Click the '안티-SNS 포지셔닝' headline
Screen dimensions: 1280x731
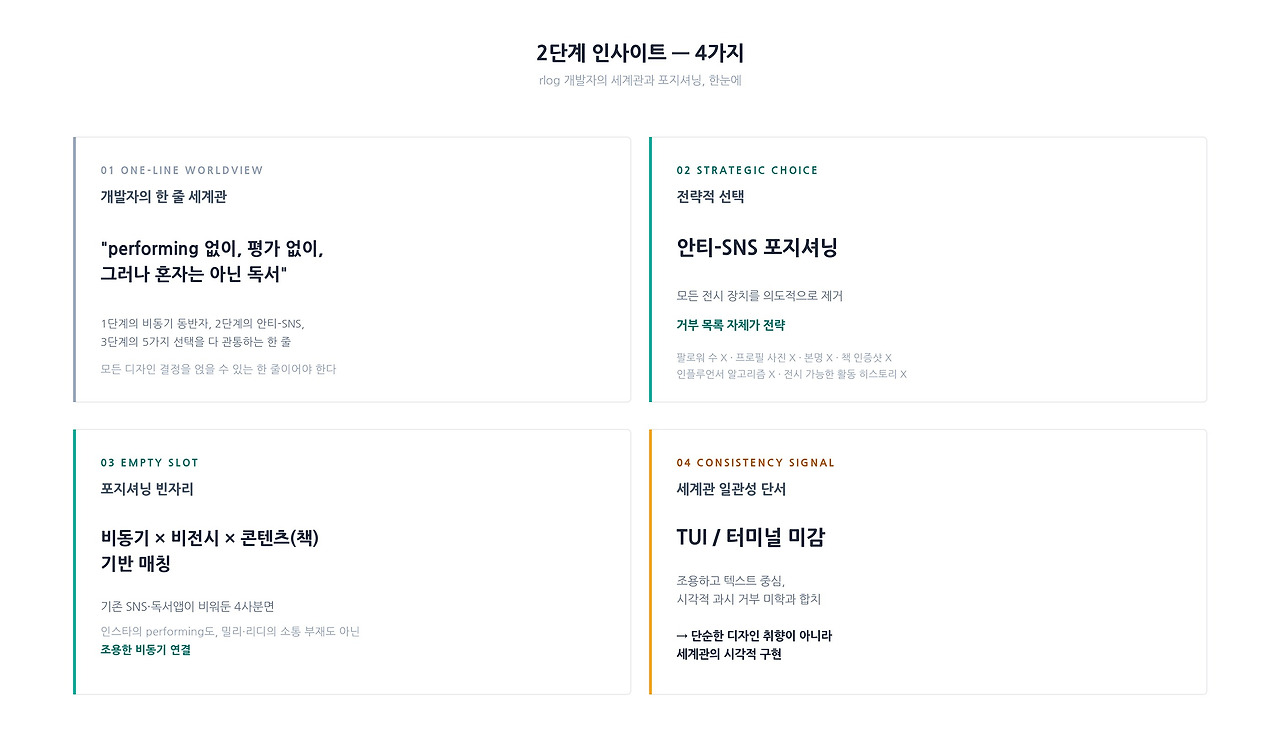(x=757, y=247)
